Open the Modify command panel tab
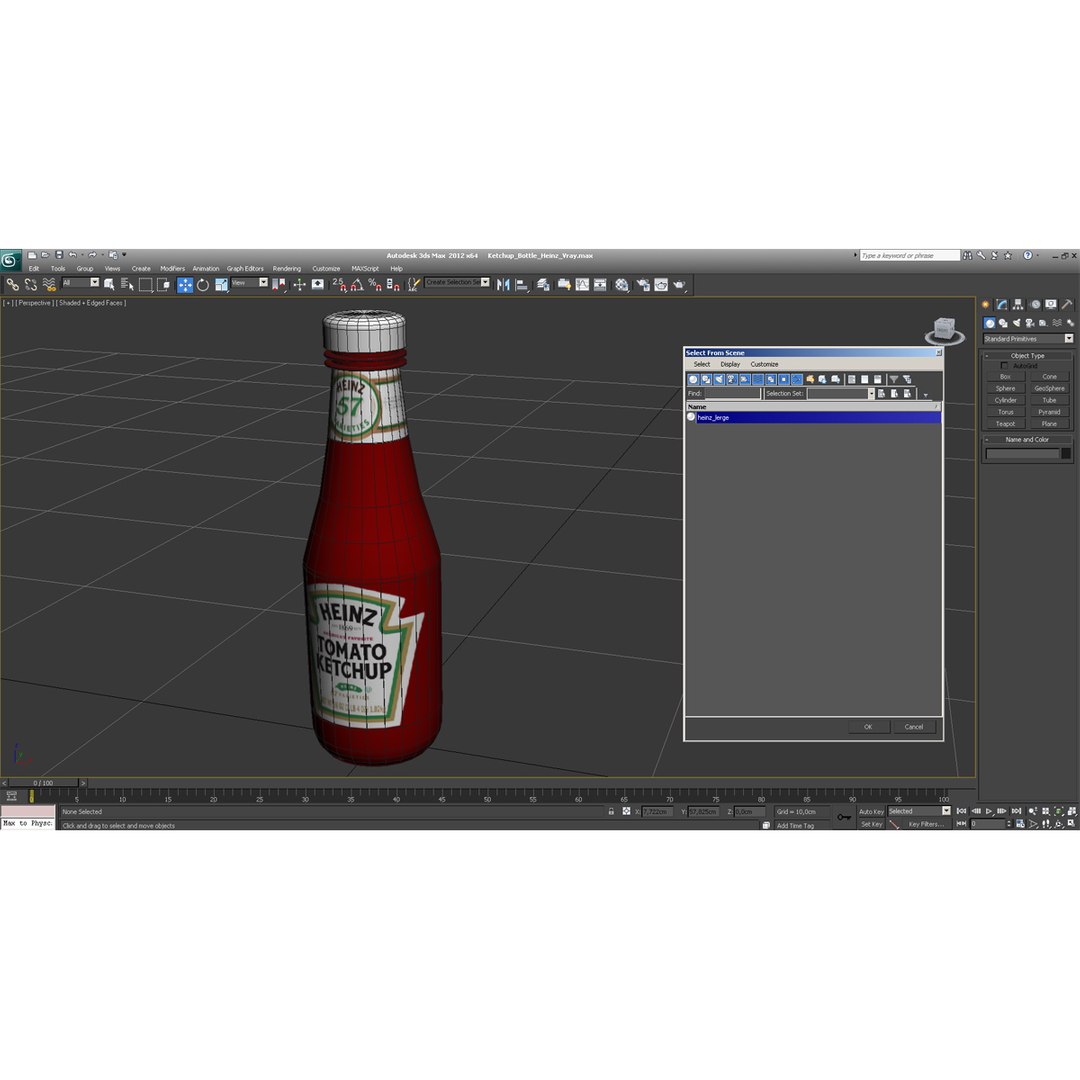This screenshot has width=1080, height=1080. tap(1001, 304)
